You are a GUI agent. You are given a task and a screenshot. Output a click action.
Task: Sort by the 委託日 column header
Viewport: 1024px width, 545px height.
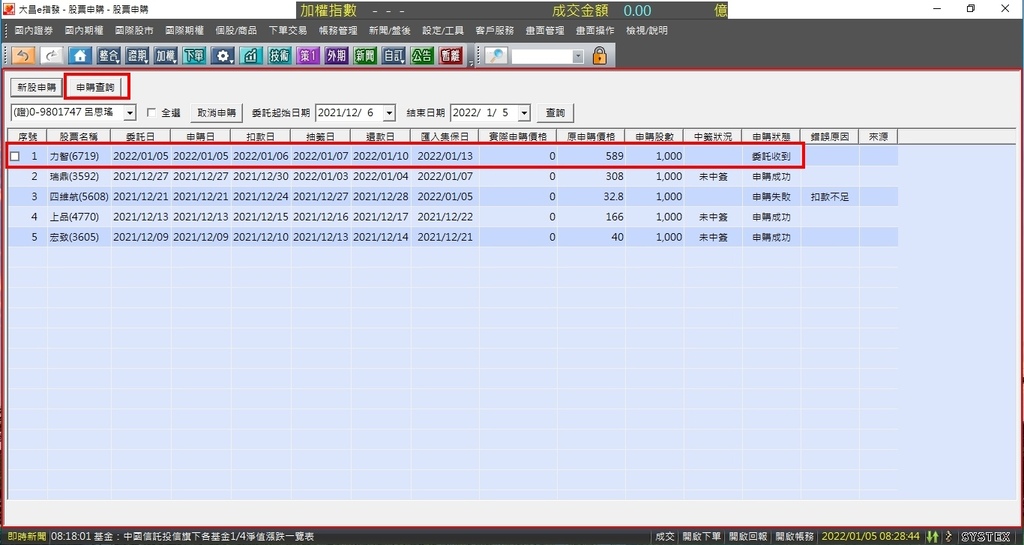click(x=140, y=136)
